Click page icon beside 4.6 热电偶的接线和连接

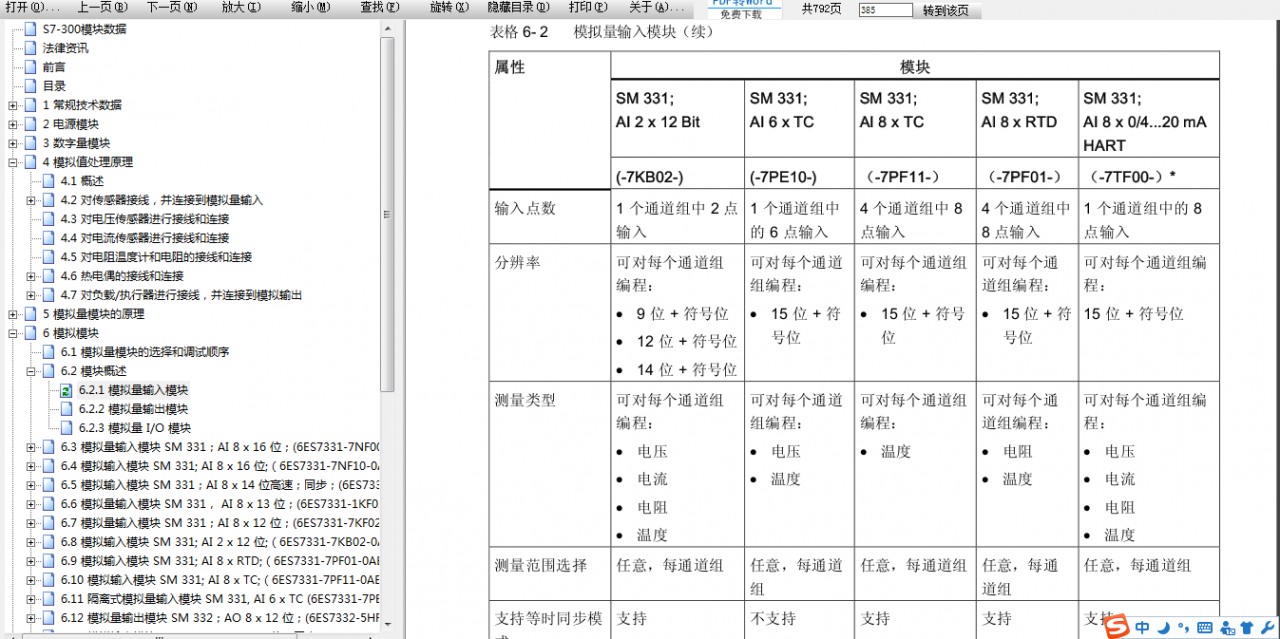(x=48, y=276)
